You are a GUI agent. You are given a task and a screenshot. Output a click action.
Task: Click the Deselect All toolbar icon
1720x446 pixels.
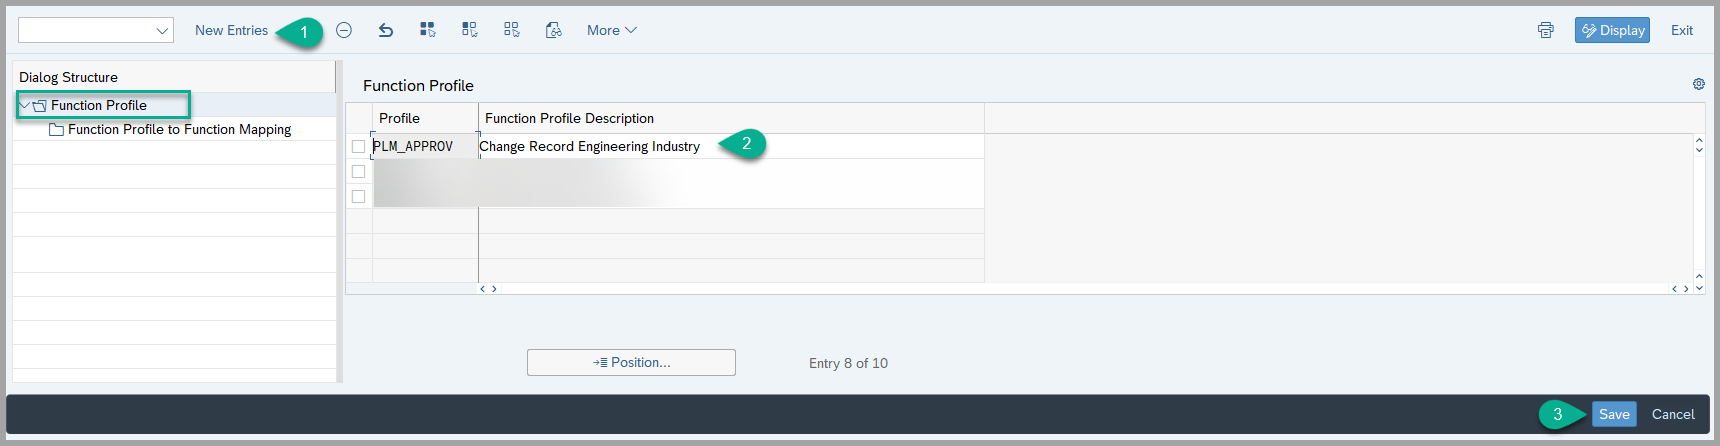[x=512, y=30]
